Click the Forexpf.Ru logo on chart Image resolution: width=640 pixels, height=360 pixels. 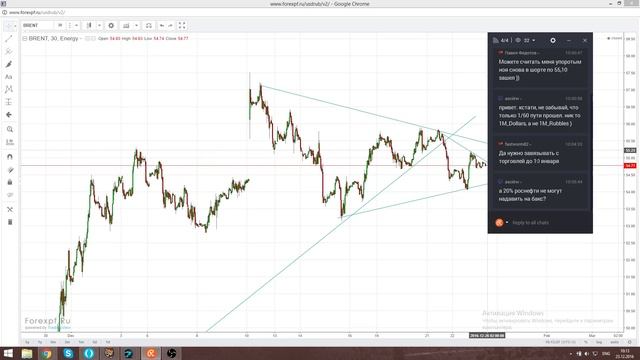point(47,321)
